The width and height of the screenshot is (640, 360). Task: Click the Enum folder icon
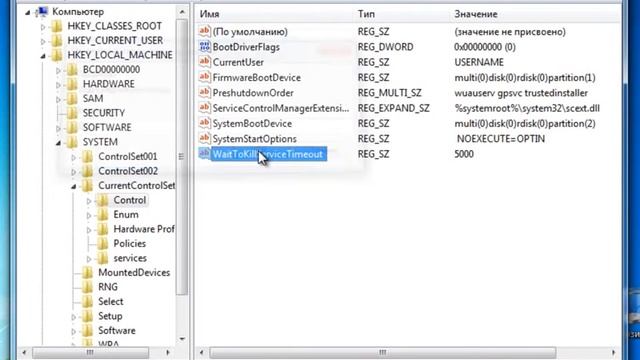(x=103, y=215)
